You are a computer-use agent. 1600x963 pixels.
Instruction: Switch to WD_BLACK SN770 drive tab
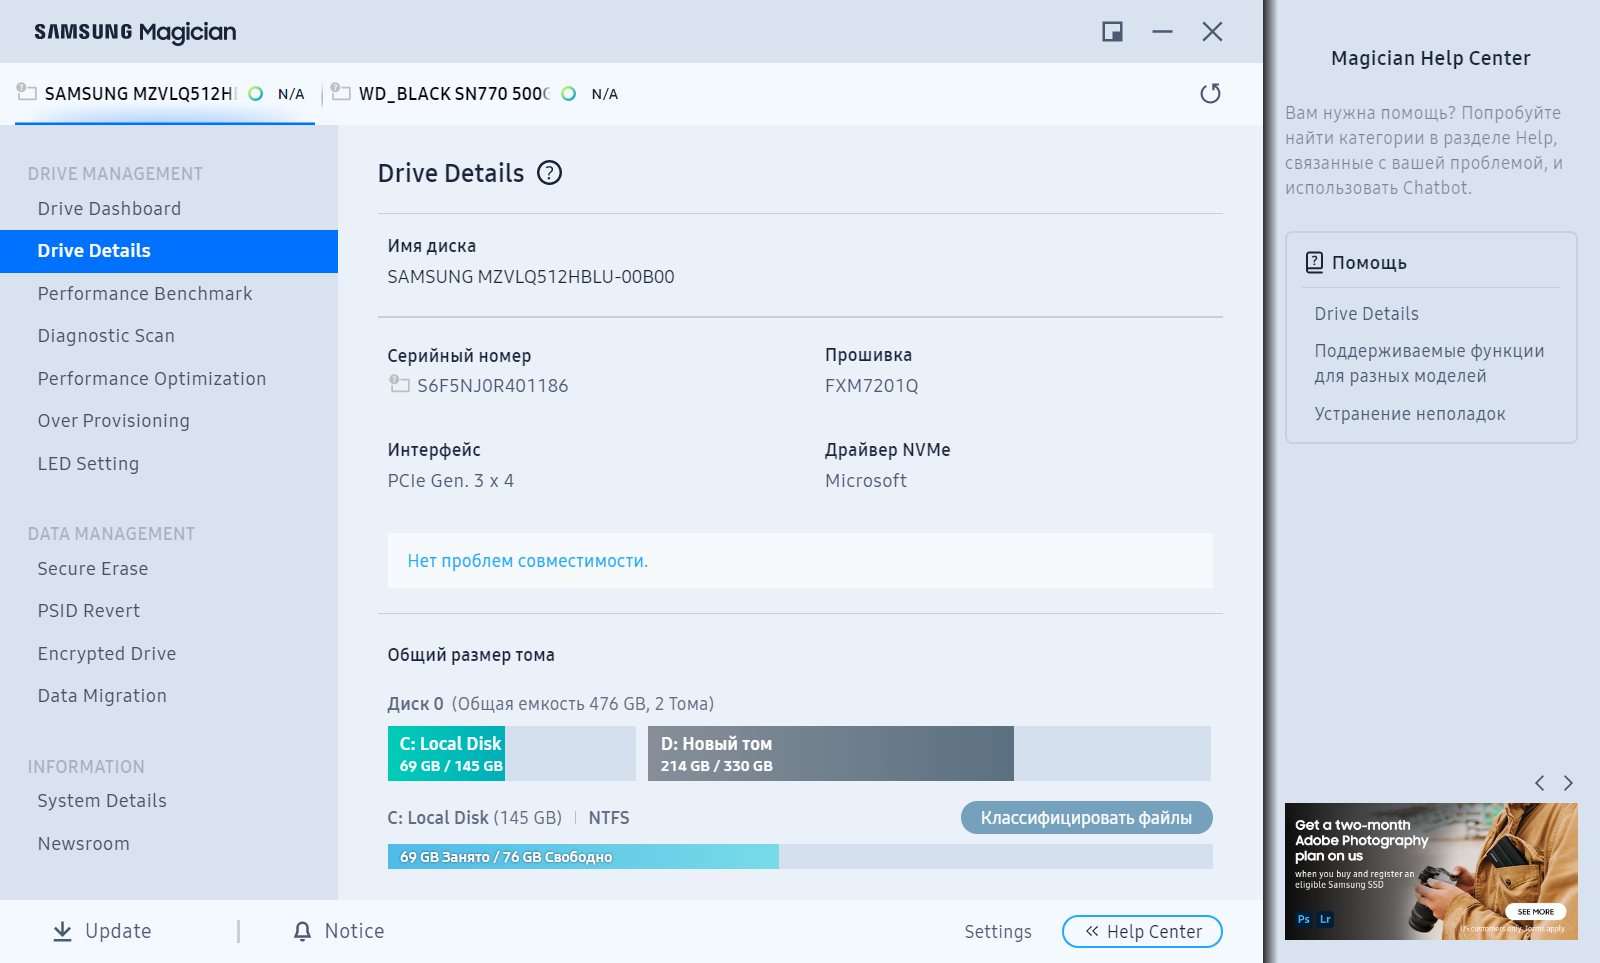tap(453, 94)
